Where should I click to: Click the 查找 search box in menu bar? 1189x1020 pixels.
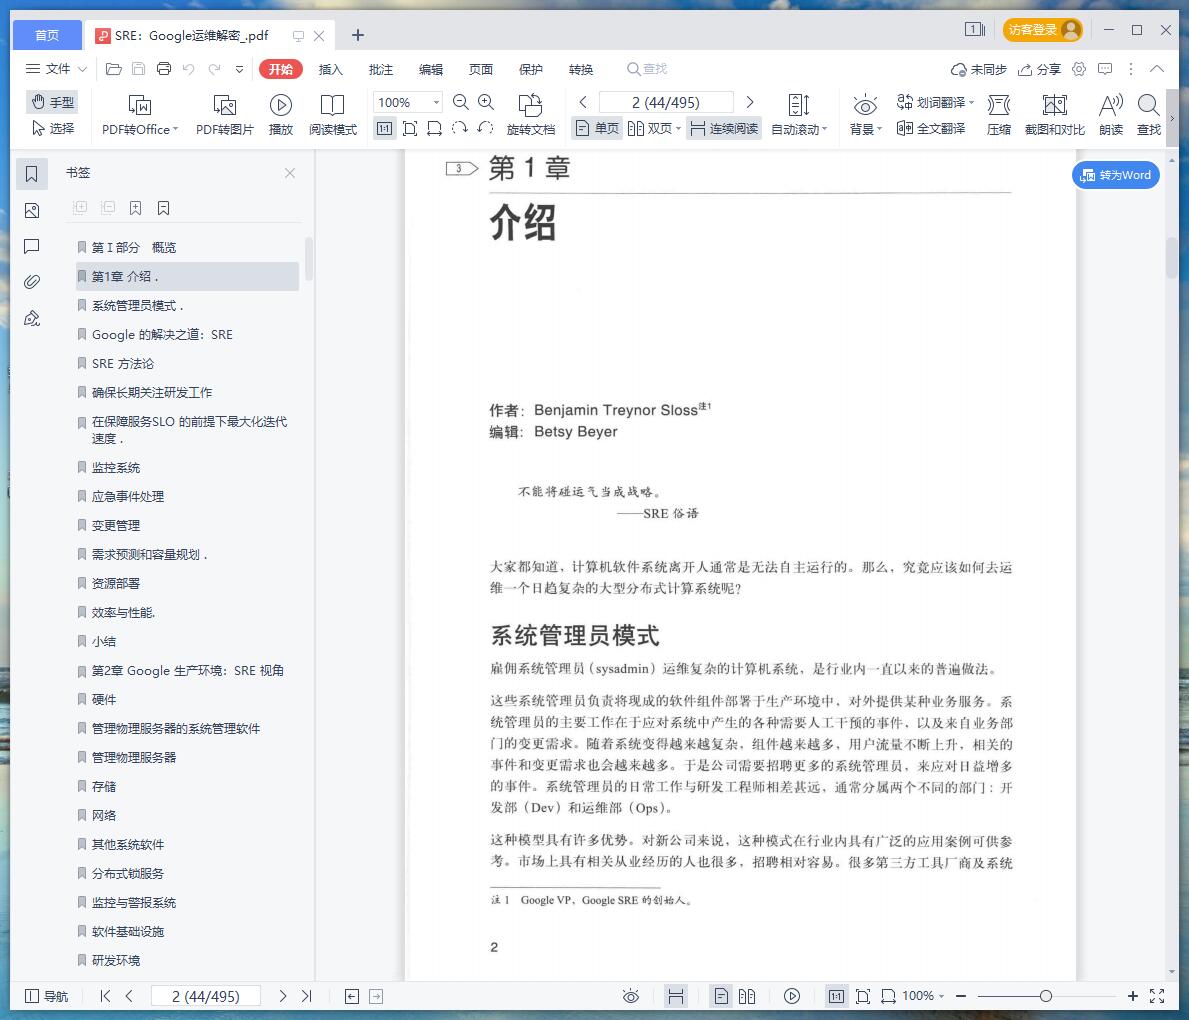click(x=647, y=69)
